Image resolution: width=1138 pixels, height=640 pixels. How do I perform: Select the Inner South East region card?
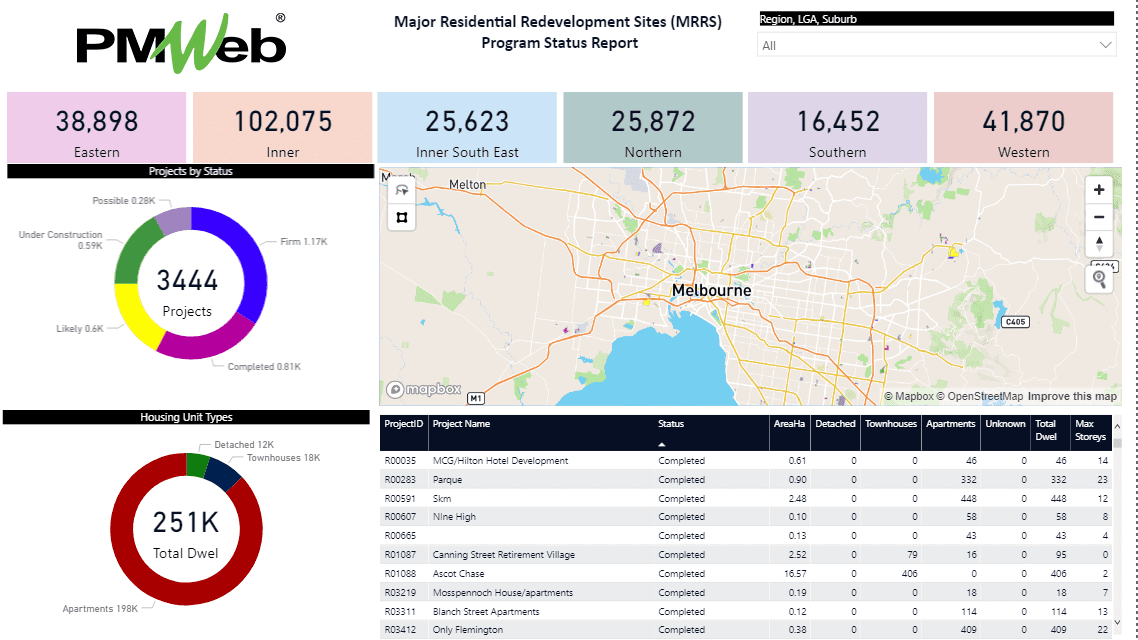pos(467,127)
